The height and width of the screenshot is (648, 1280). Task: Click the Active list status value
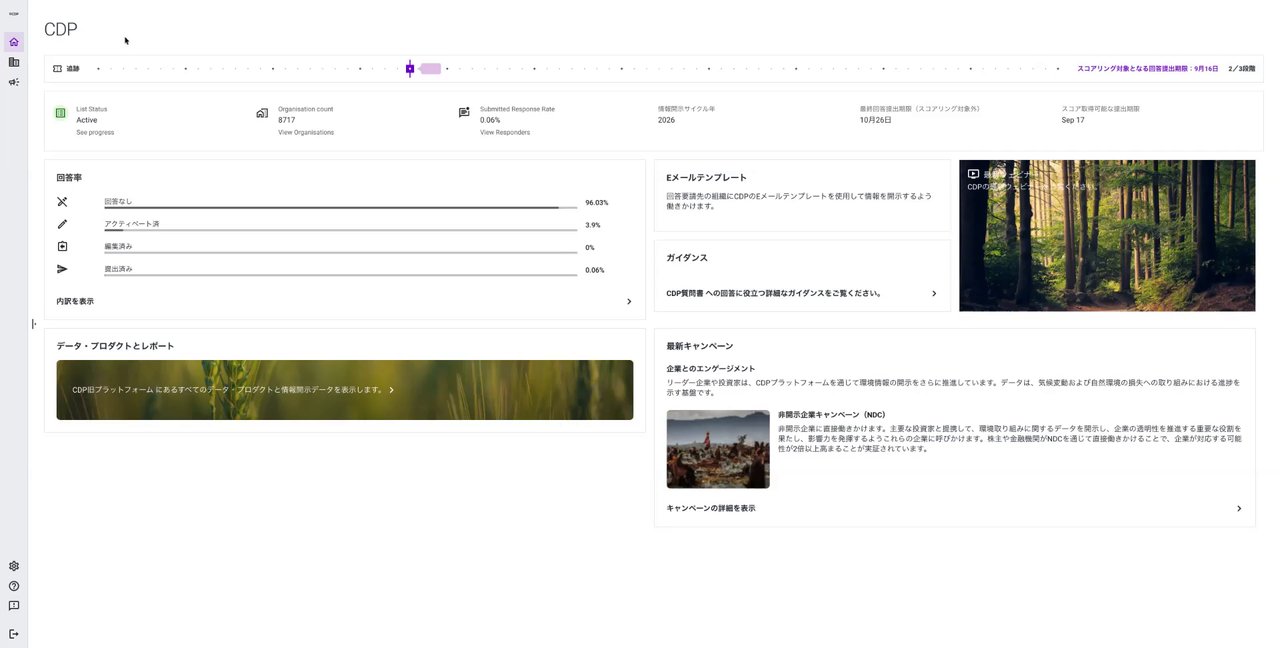click(87, 120)
